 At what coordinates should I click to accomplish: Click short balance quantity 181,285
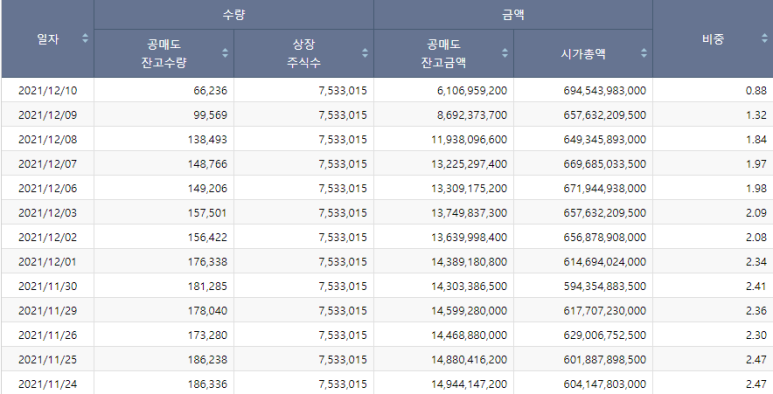pyautogui.click(x=208, y=286)
